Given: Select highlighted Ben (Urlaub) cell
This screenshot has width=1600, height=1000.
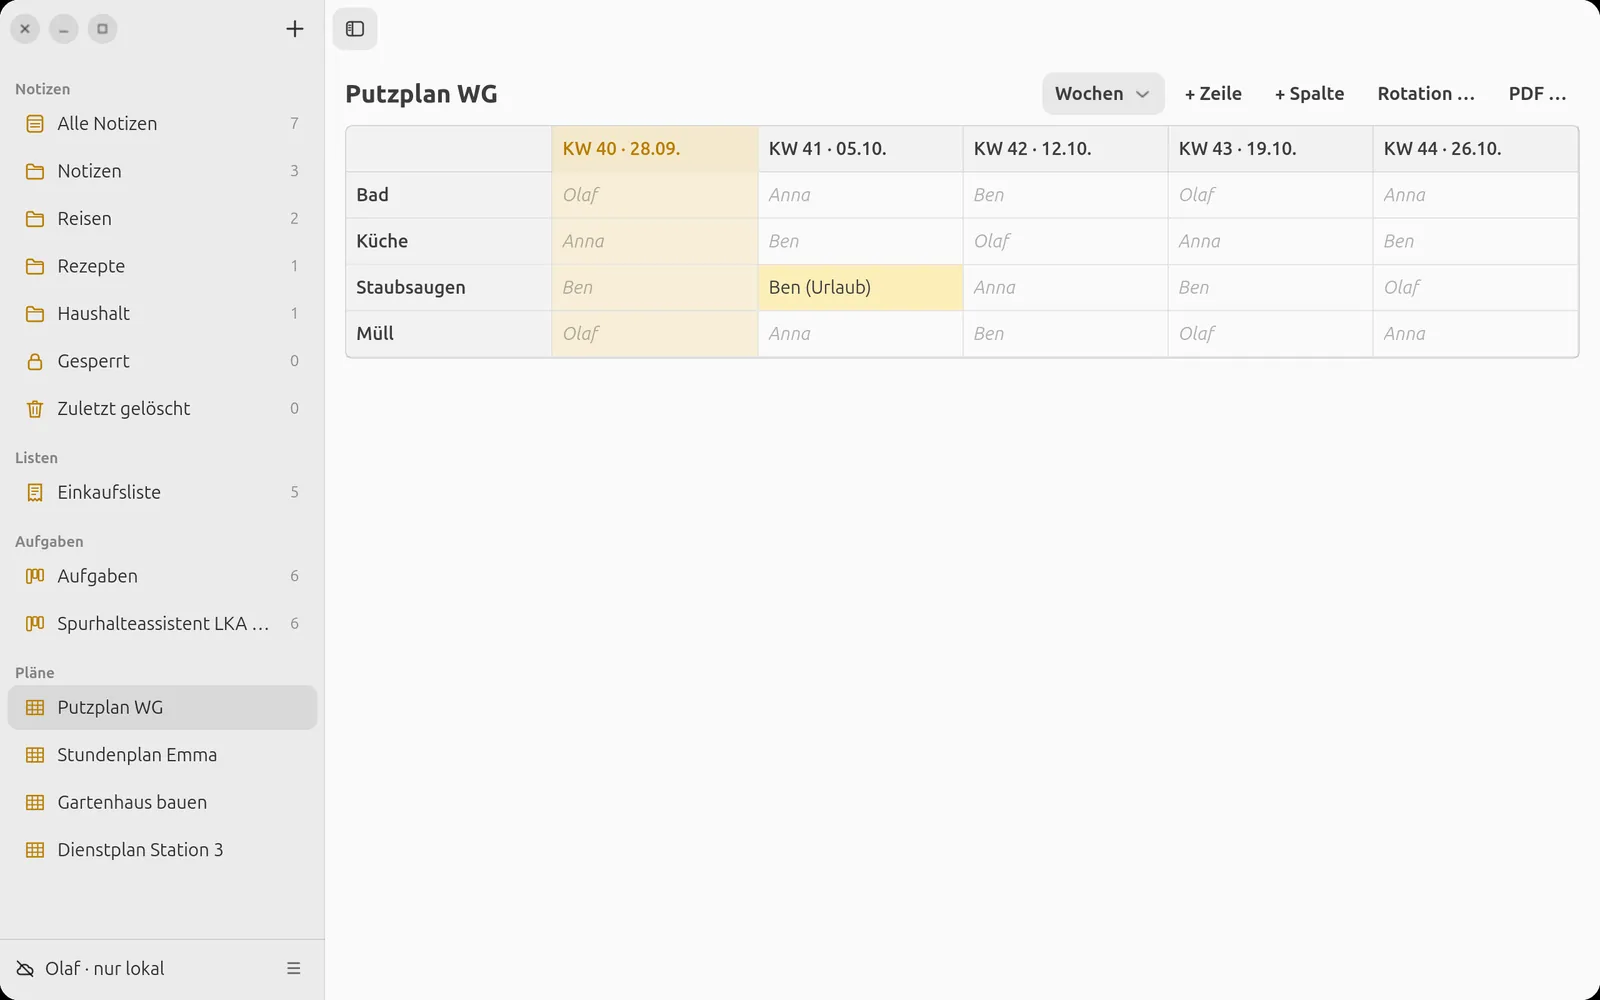Looking at the screenshot, I should (x=860, y=288).
